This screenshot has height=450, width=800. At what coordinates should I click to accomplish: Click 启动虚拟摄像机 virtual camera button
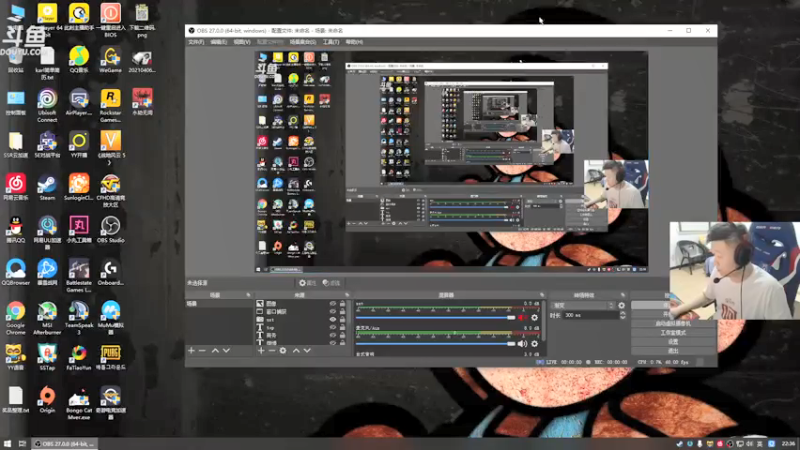point(673,323)
